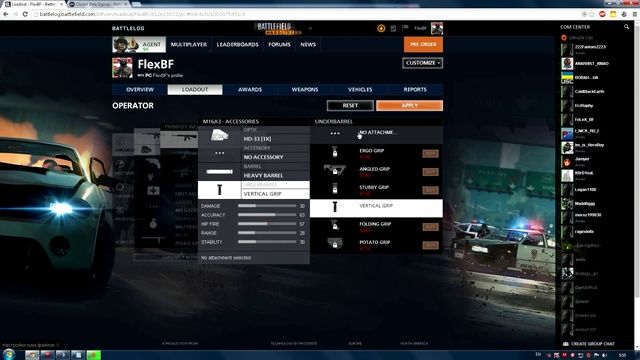Click the Chrome taskbar icon
The height and width of the screenshot is (360, 640).
click(32, 355)
